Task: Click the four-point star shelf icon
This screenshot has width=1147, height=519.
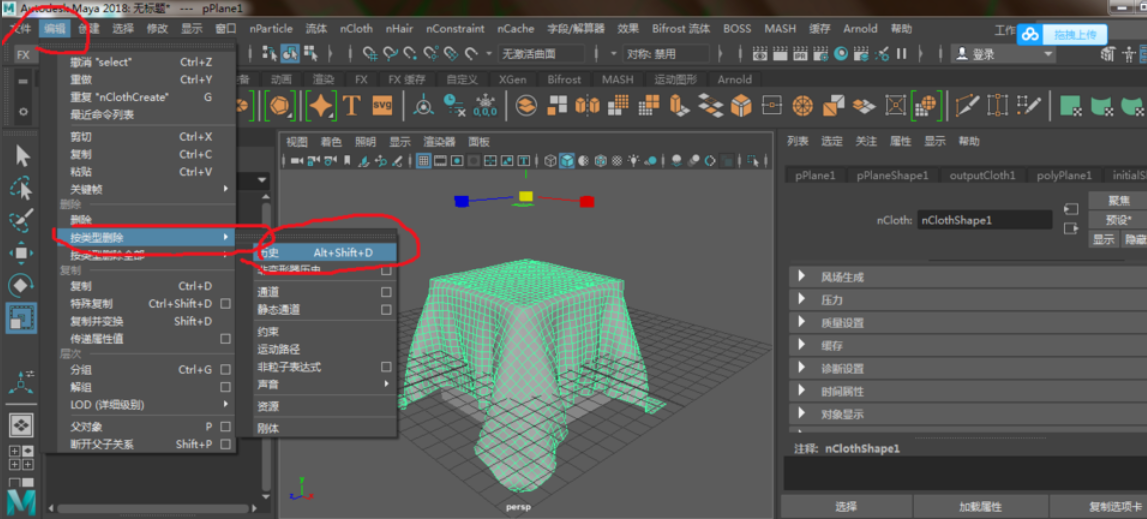Action: [x=320, y=106]
